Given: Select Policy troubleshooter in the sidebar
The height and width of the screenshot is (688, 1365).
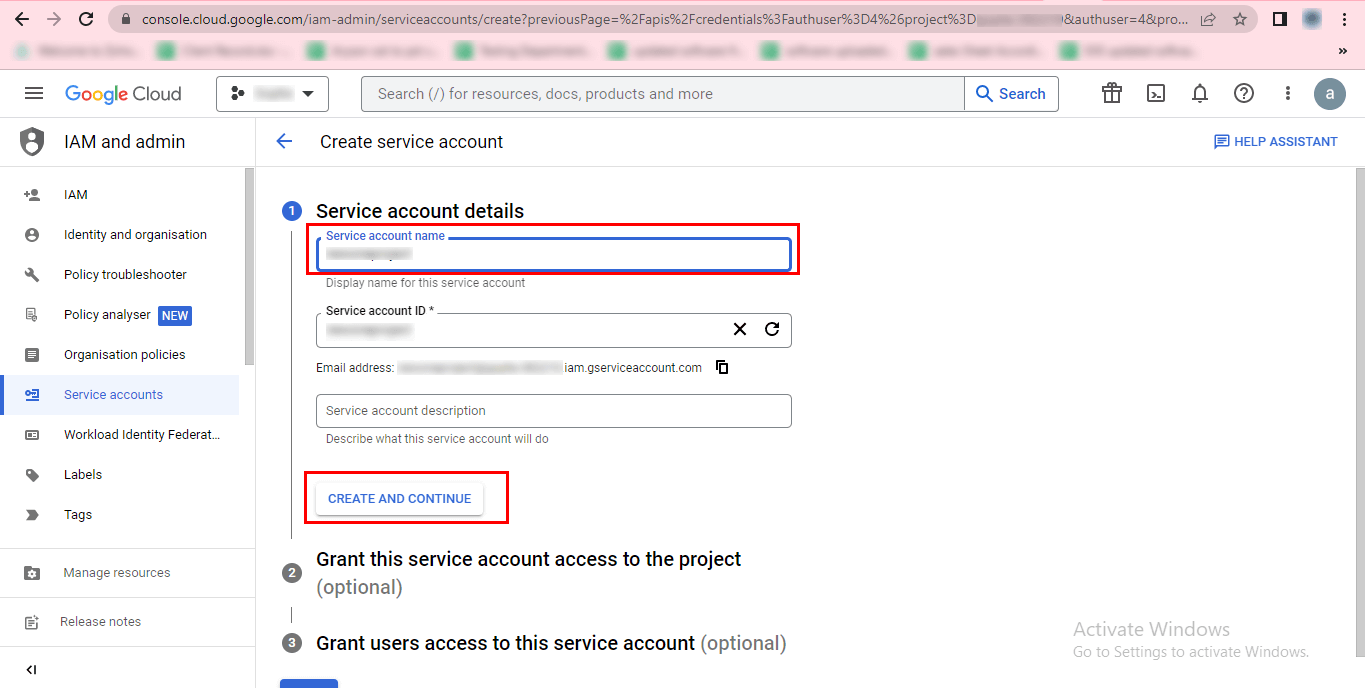Looking at the screenshot, I should tap(125, 275).
